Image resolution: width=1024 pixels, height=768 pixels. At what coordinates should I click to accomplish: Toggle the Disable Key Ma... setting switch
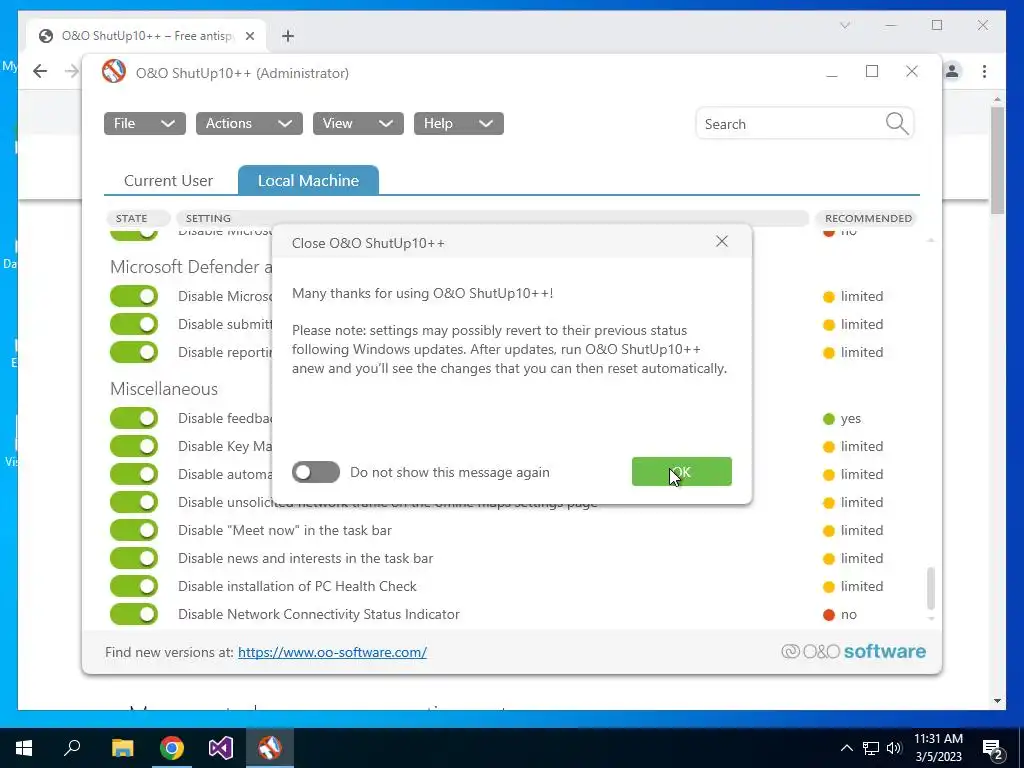click(134, 446)
